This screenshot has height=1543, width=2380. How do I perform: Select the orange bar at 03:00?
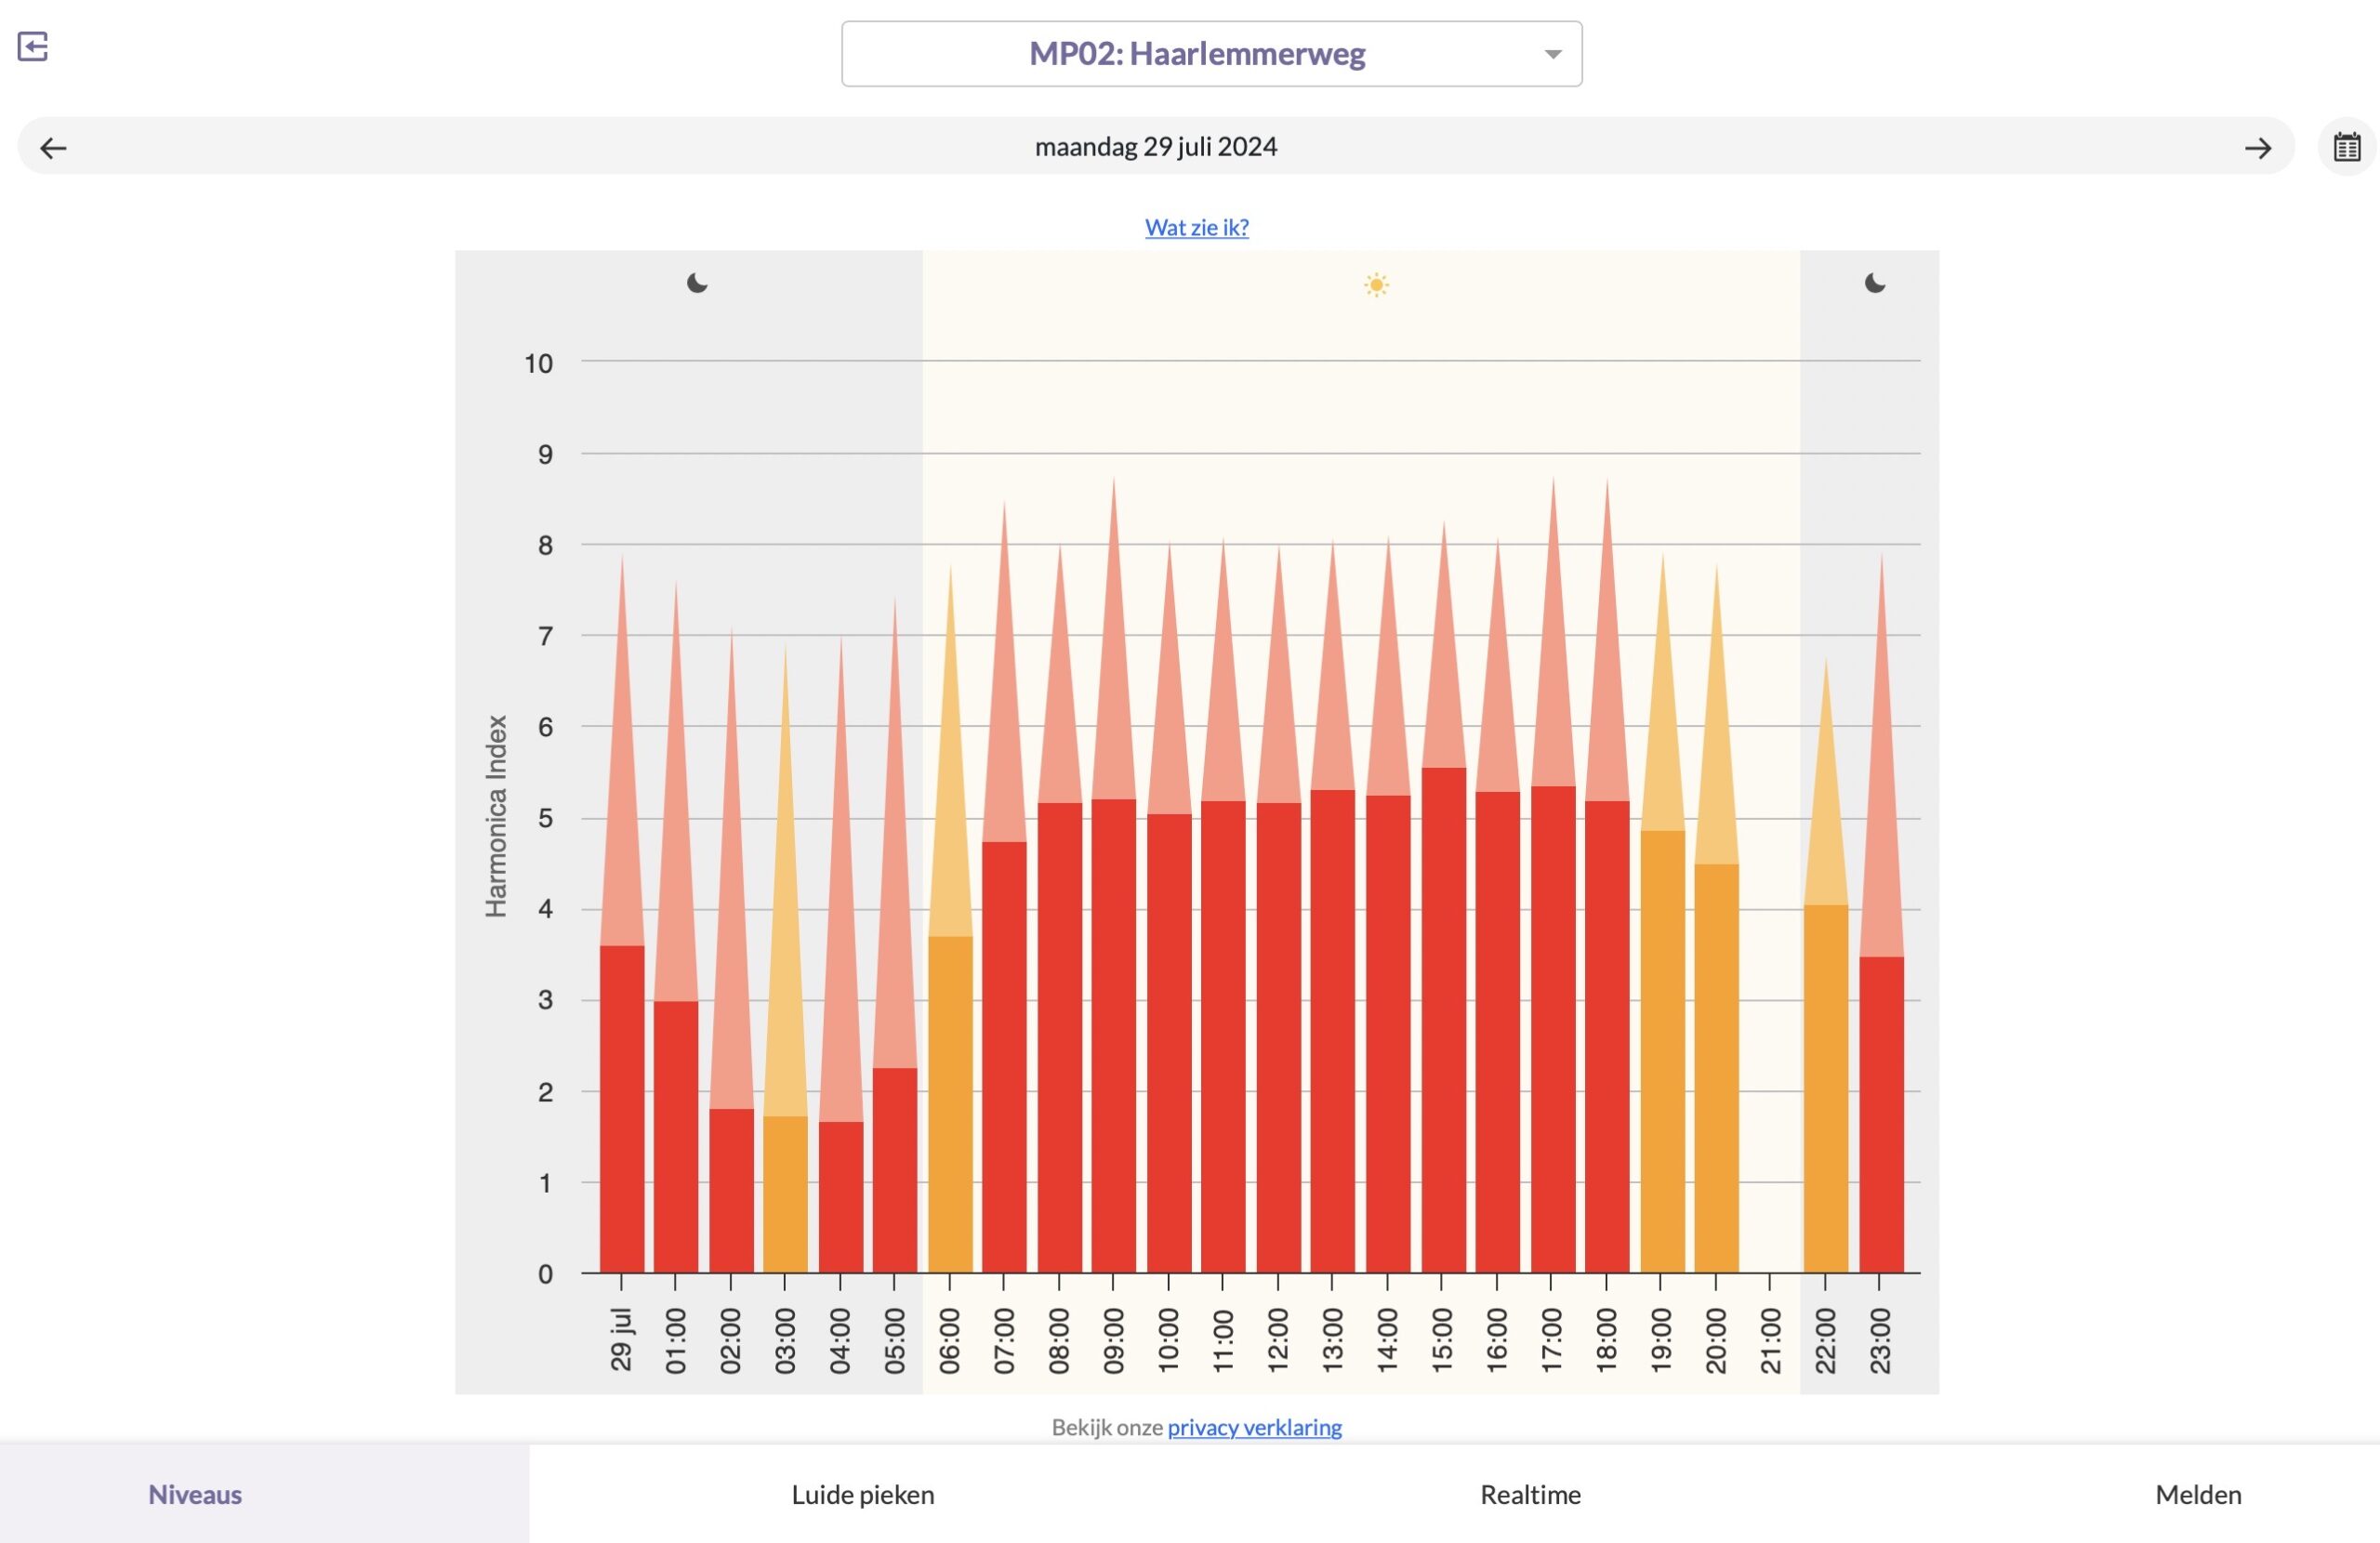pos(785,1195)
